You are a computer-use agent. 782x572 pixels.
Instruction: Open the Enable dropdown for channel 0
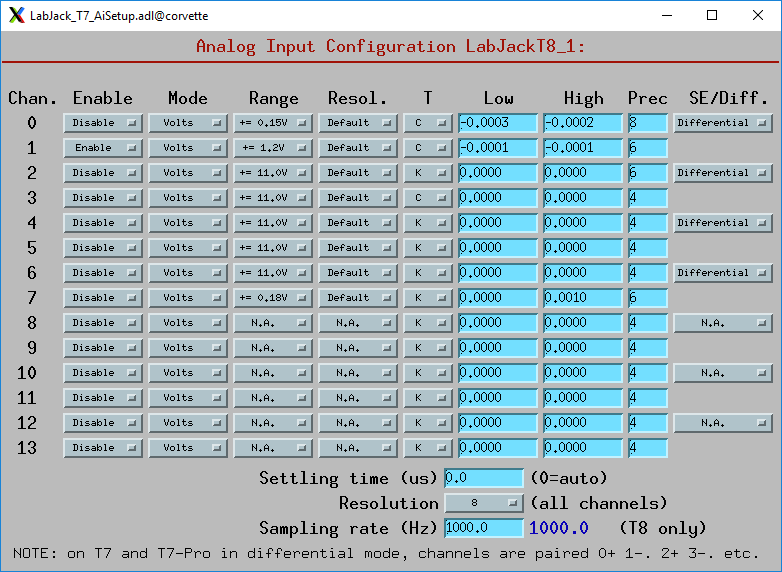103,123
